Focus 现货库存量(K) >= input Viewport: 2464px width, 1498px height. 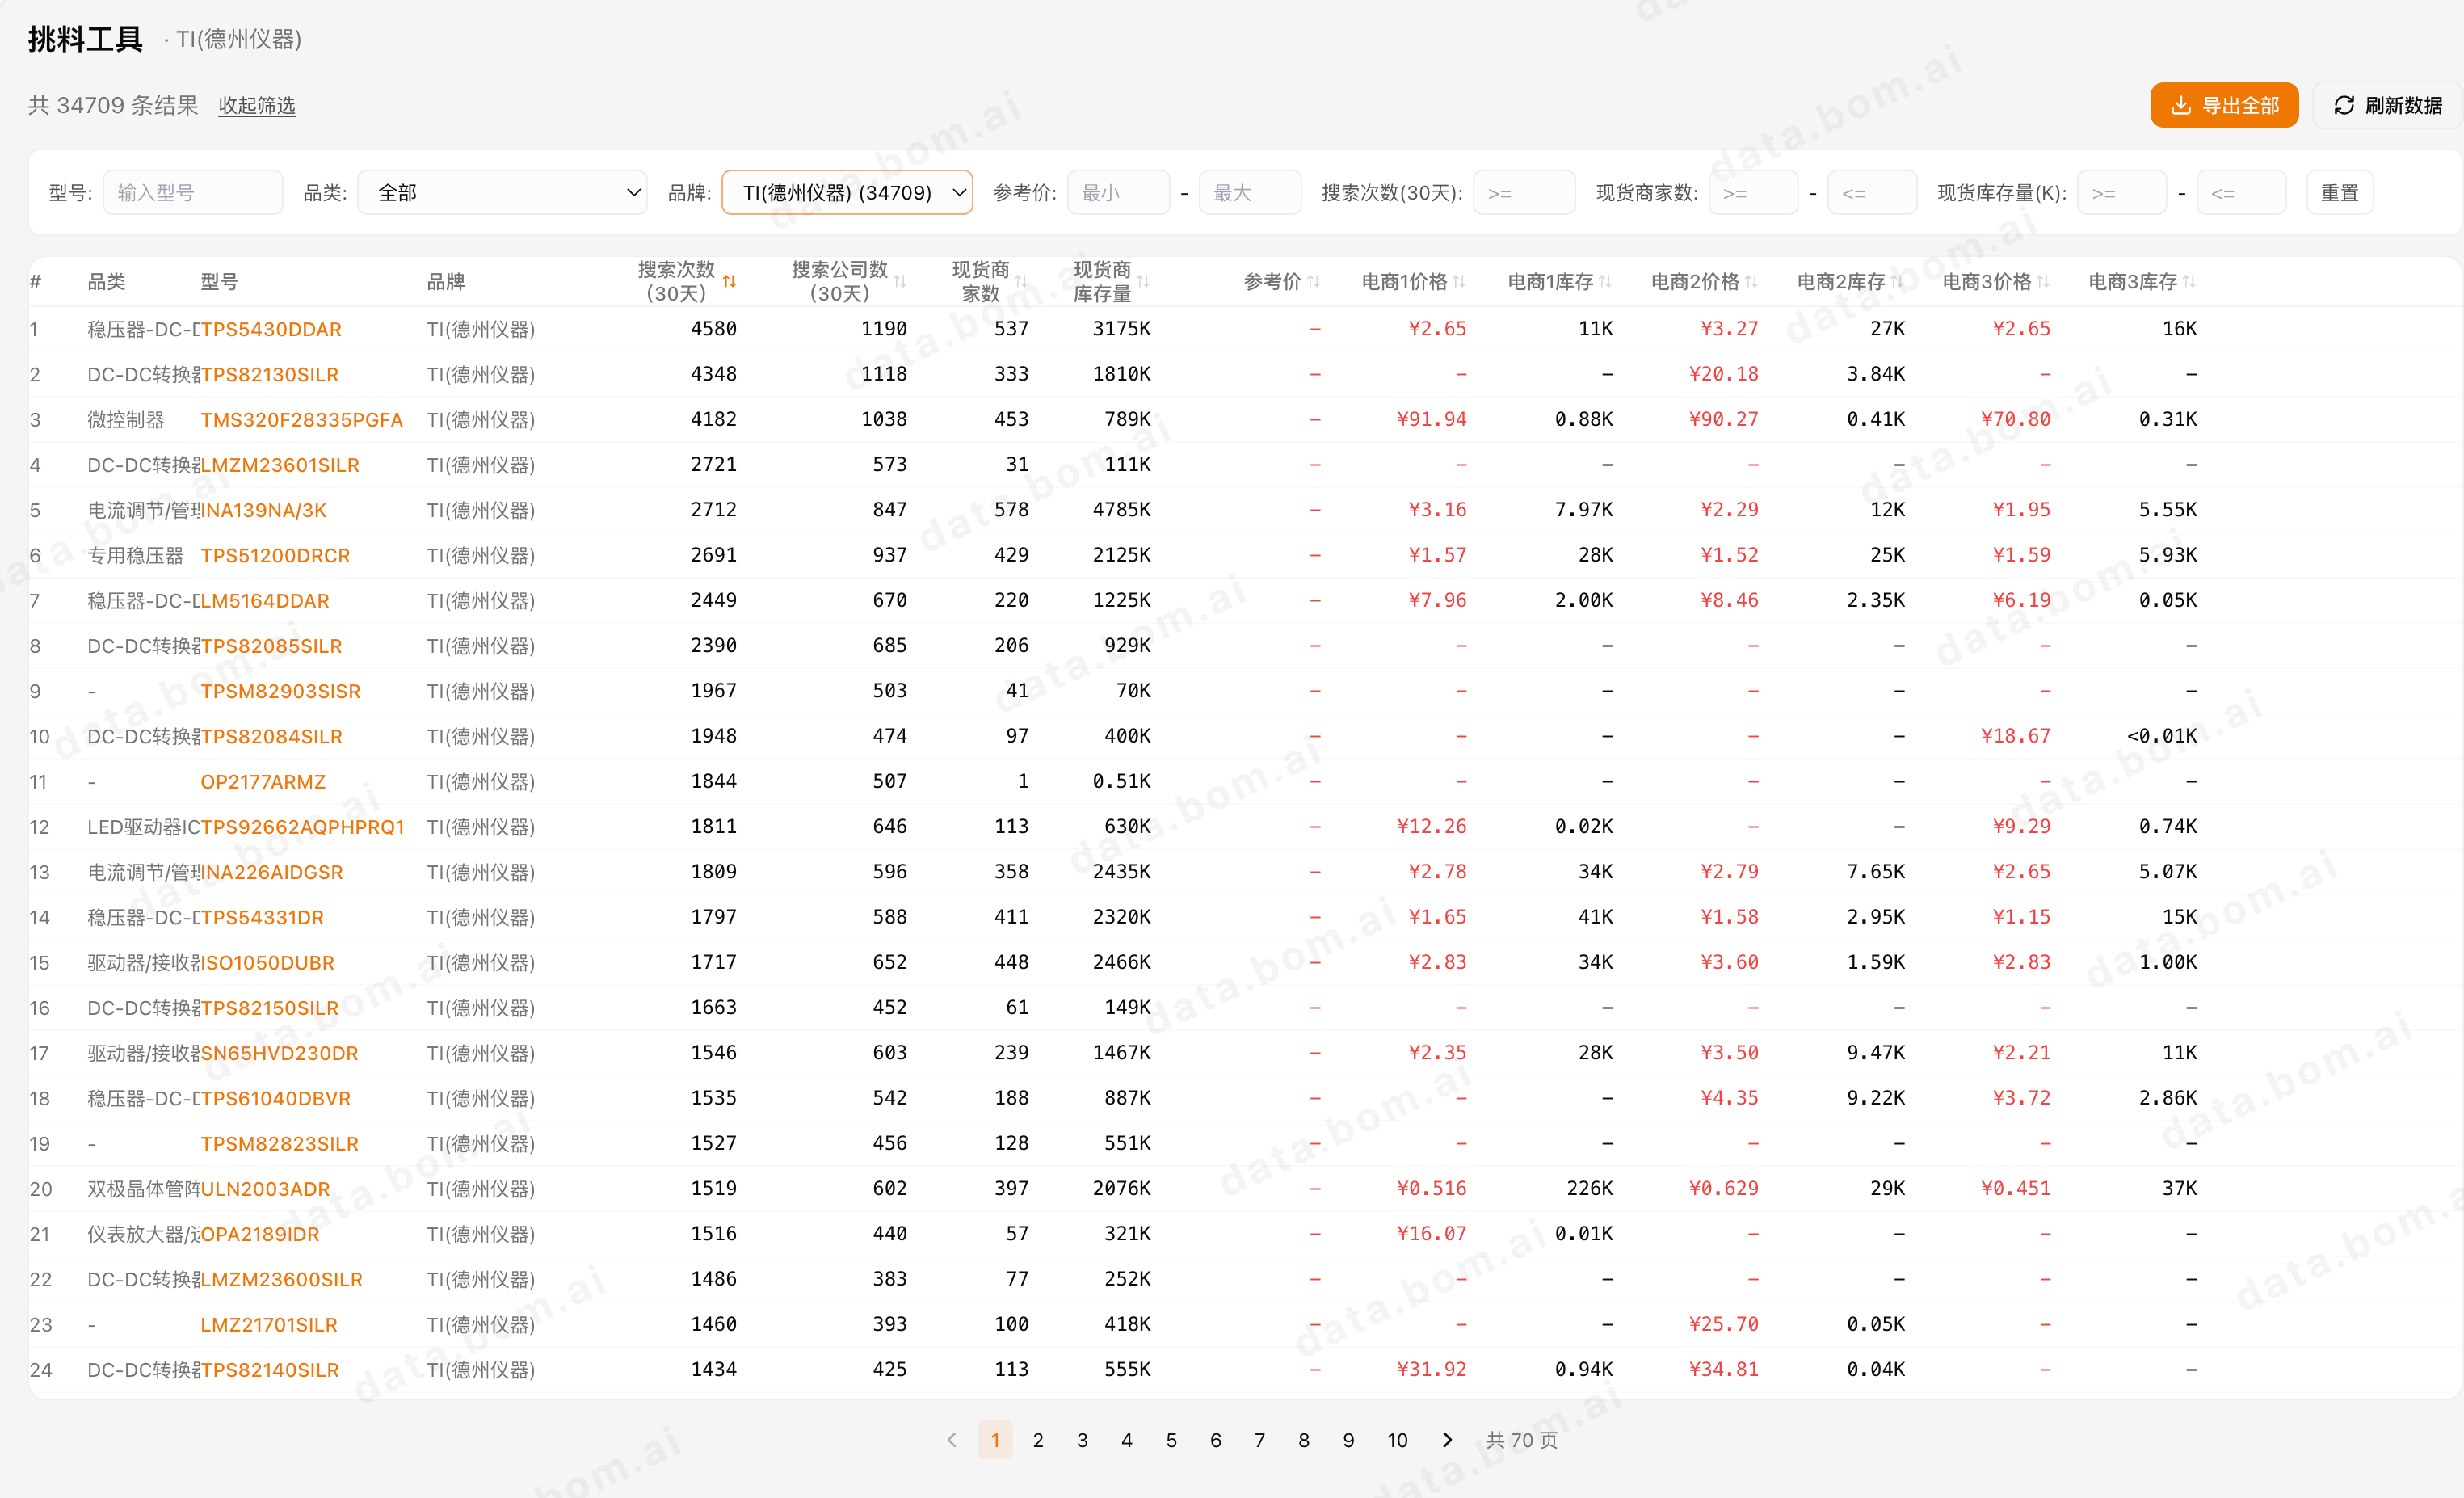click(x=2122, y=193)
